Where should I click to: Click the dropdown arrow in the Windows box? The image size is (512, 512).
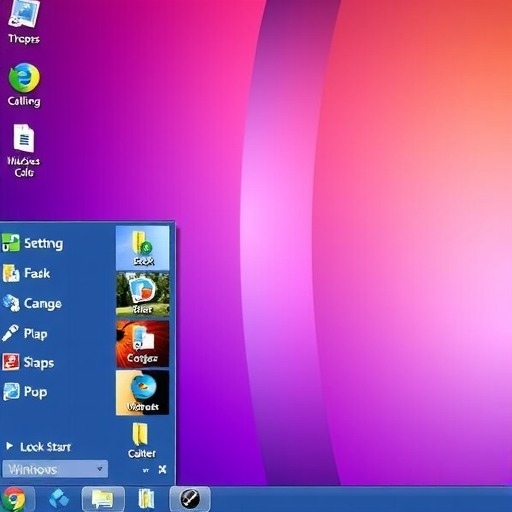pyautogui.click(x=99, y=469)
